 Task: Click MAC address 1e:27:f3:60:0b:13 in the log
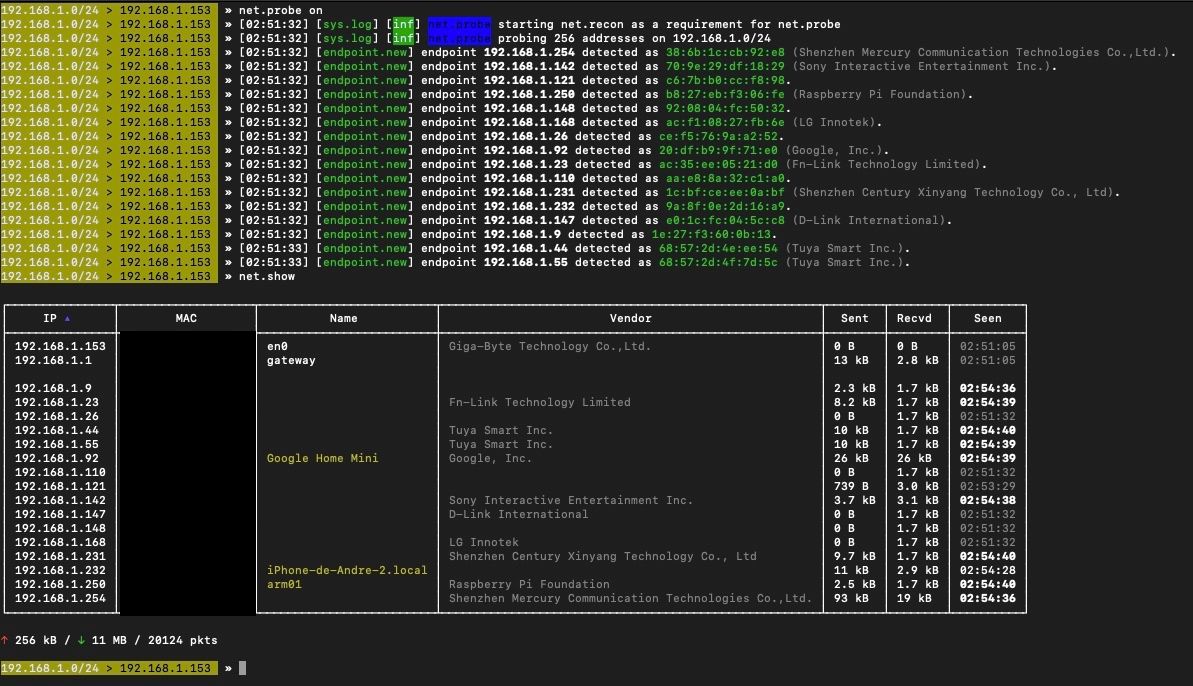(x=711, y=234)
